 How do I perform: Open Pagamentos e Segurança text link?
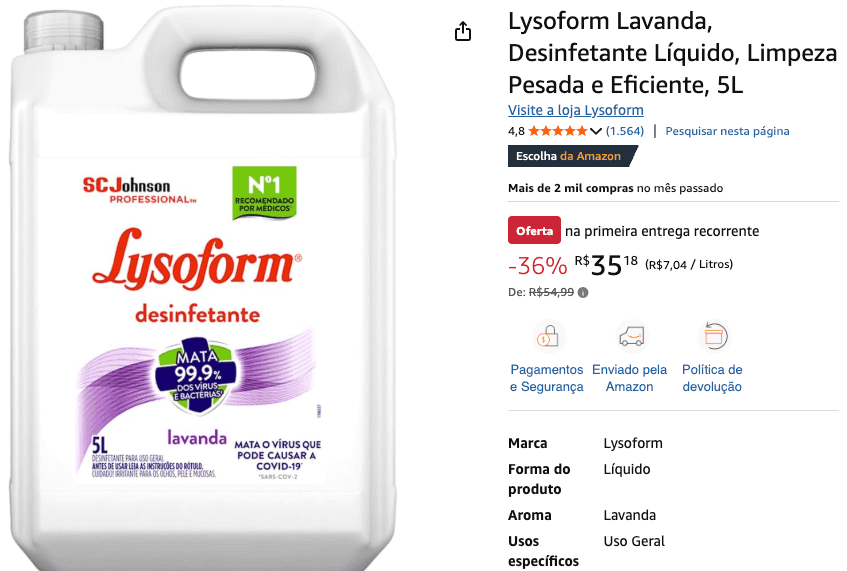547,378
